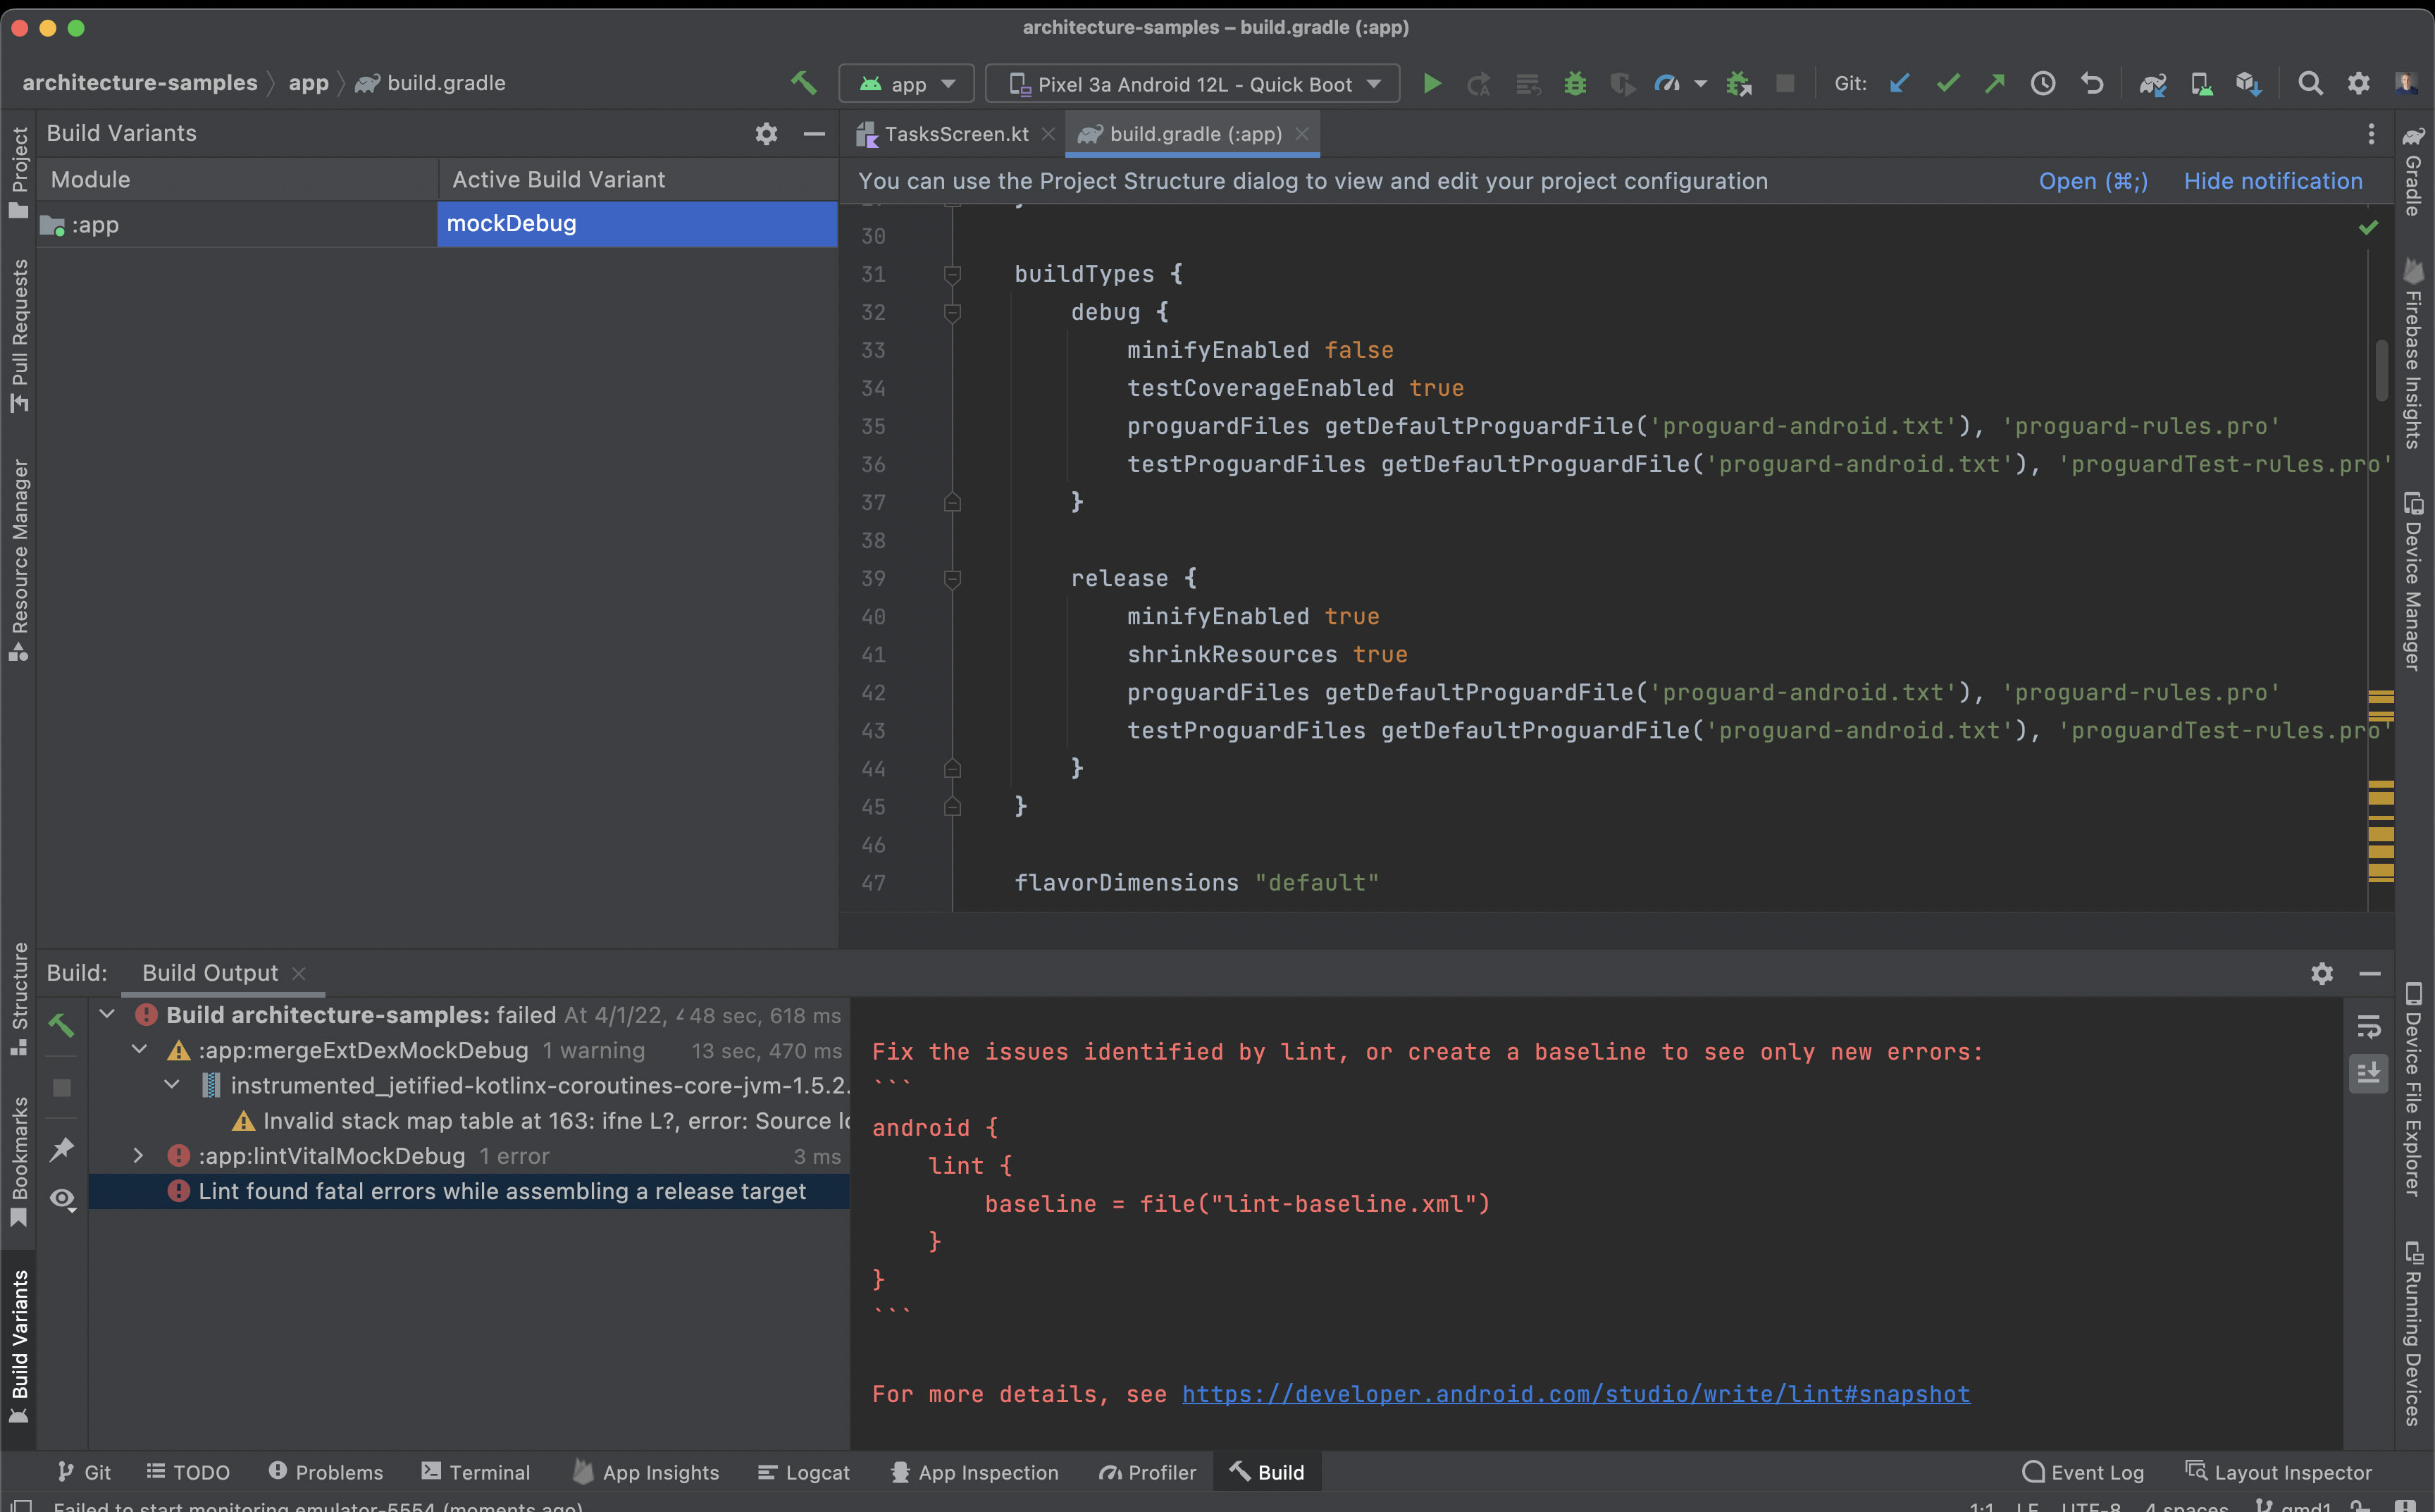Toggle soft-wrap in Build output
Screen dimensions: 2435x1512
2368,1027
